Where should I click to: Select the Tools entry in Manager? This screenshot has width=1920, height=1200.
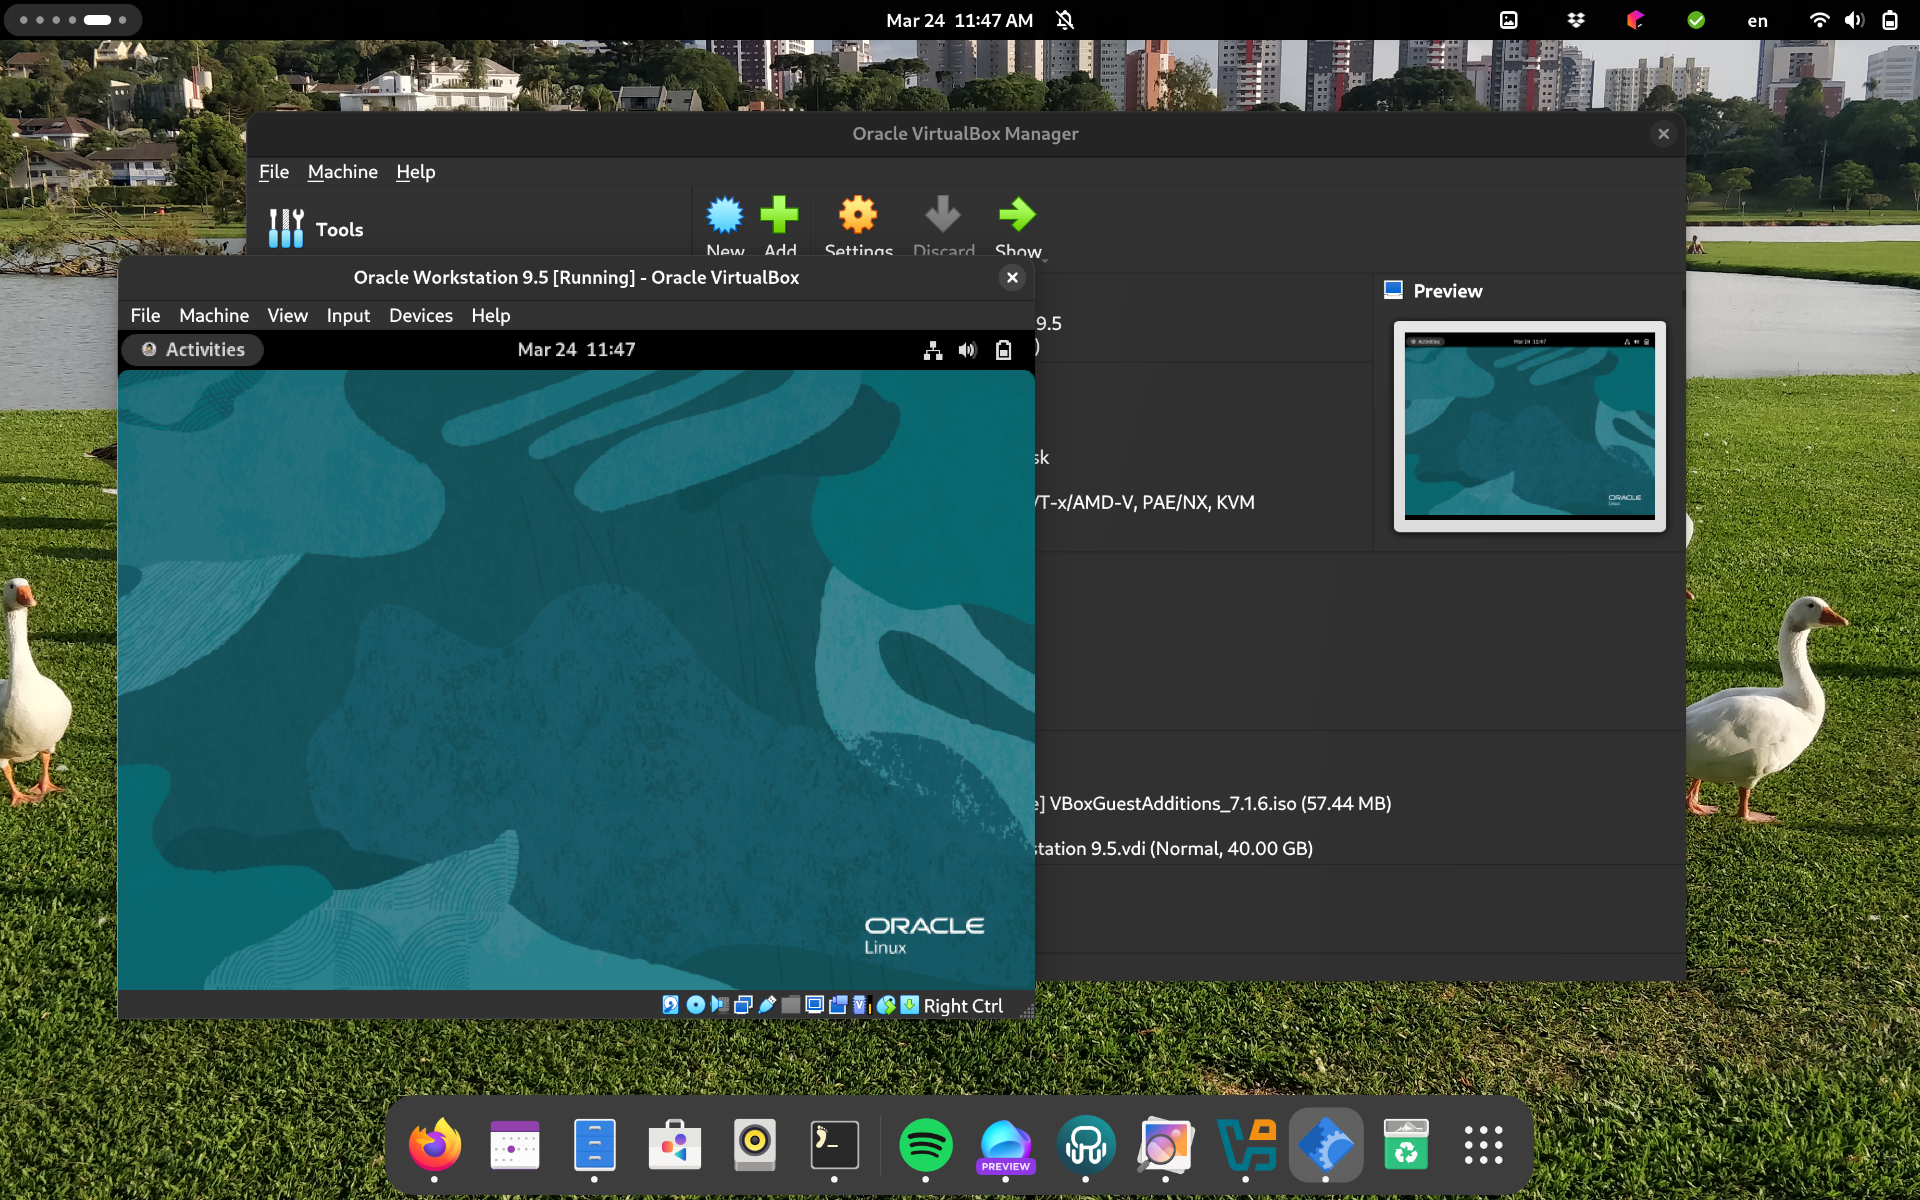pyautogui.click(x=339, y=229)
